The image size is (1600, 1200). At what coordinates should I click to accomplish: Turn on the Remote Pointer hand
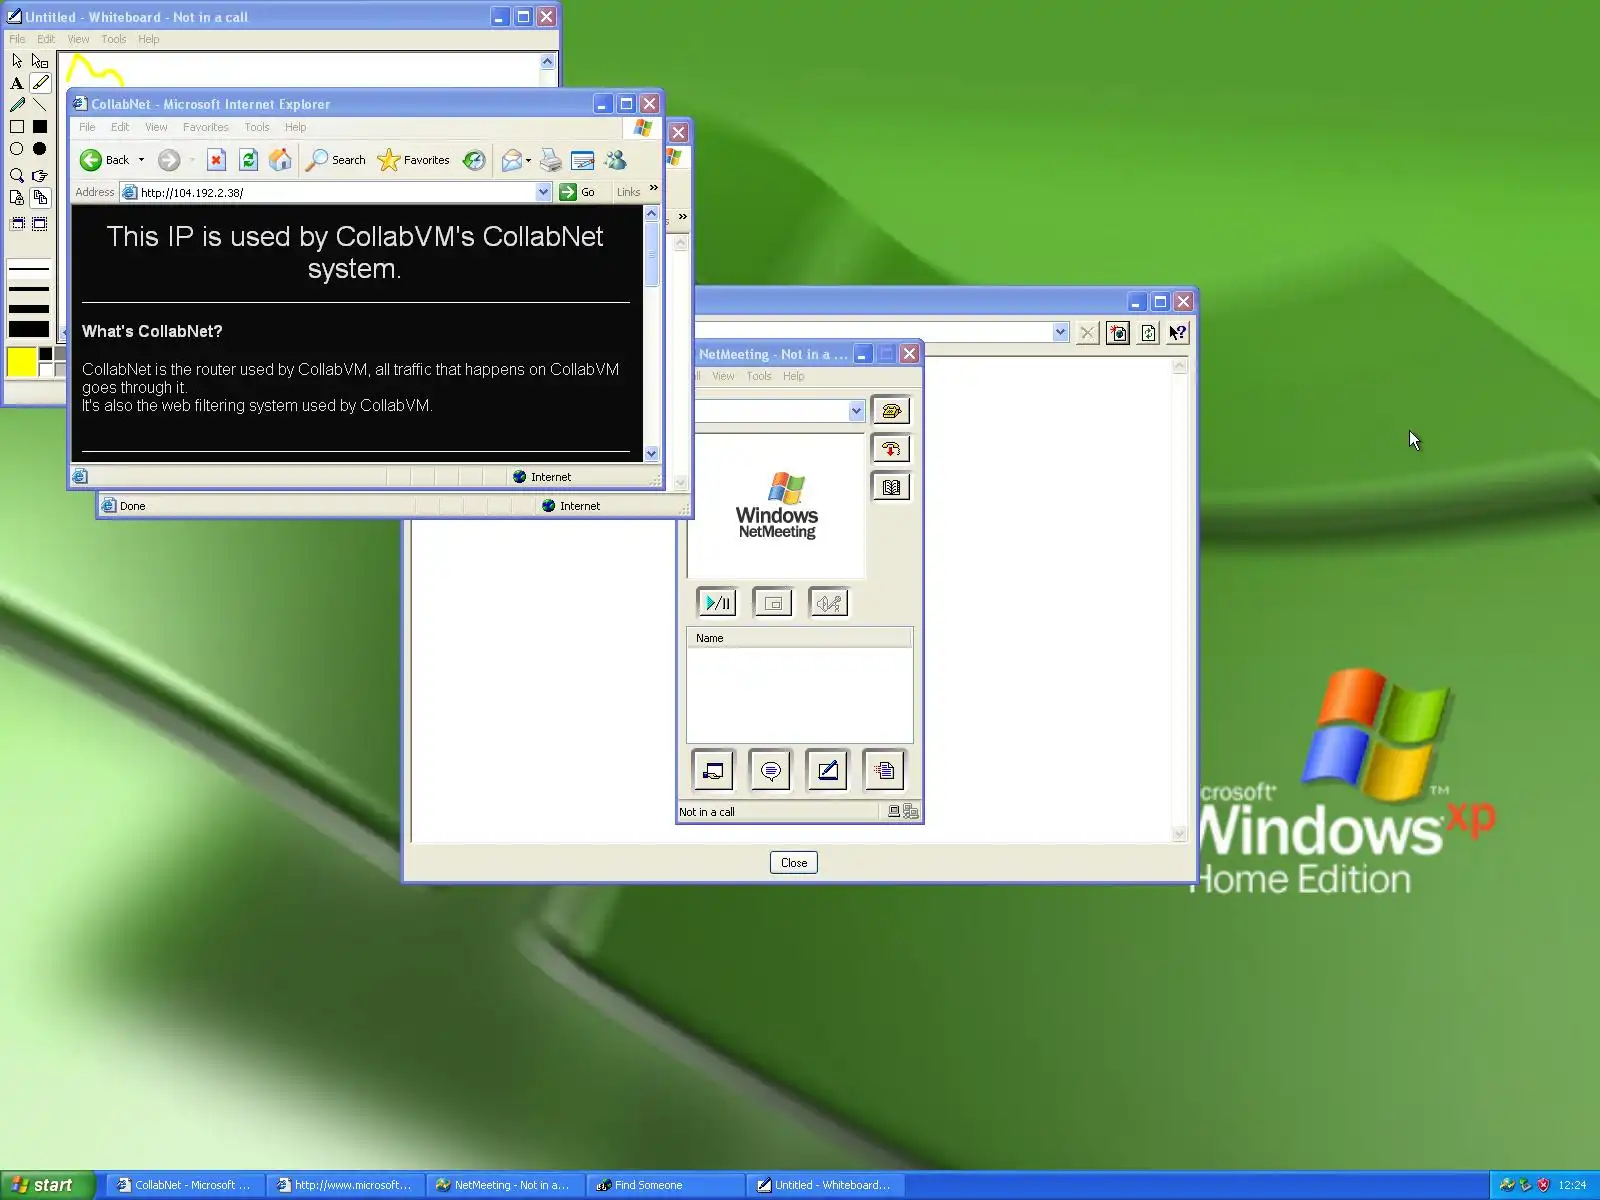(40, 175)
